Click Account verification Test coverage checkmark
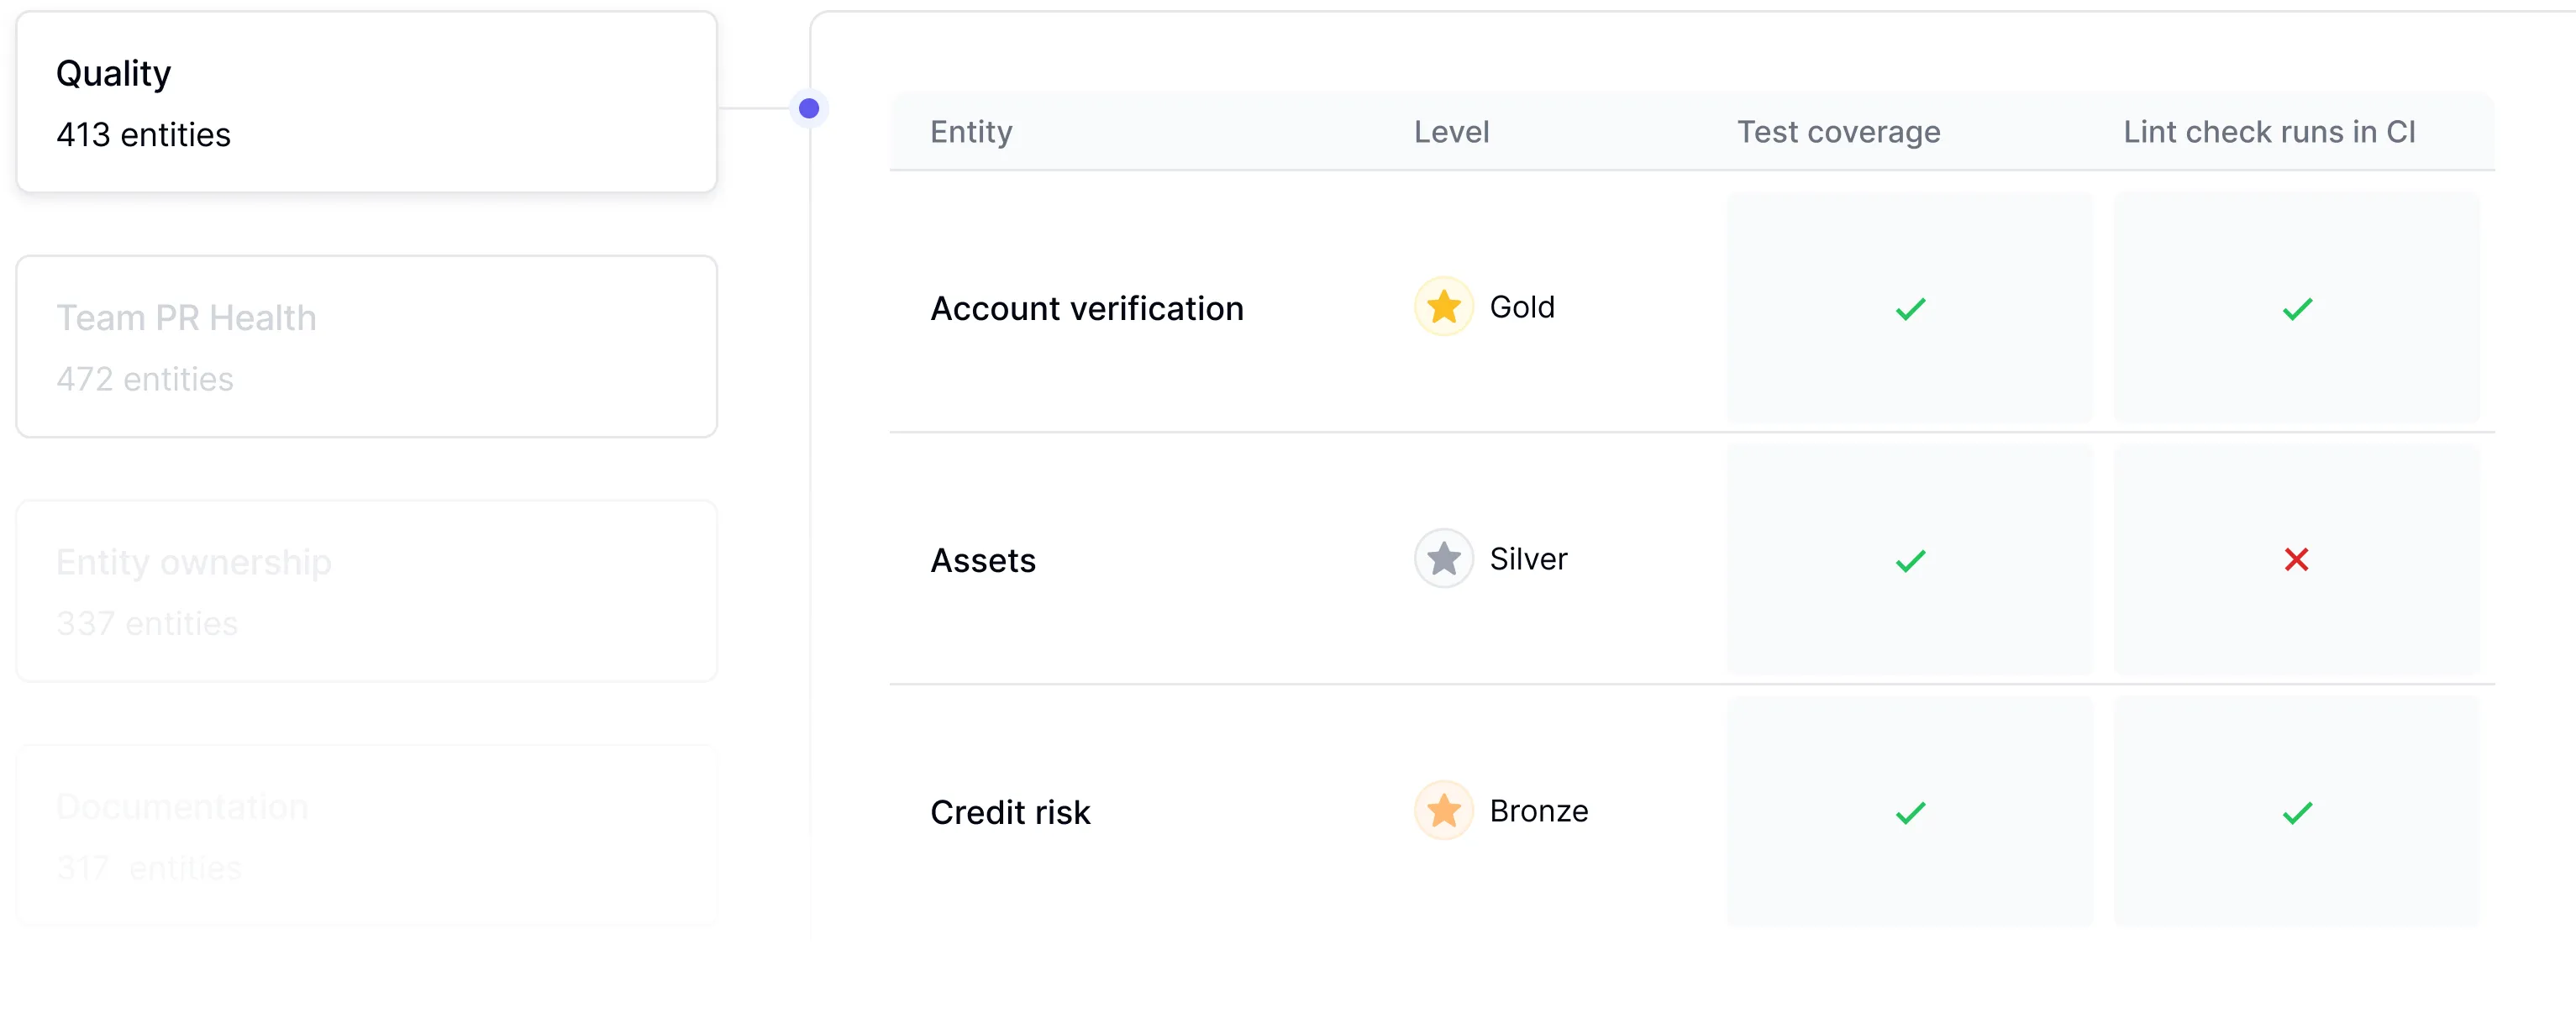The height and width of the screenshot is (1018, 2576). tap(1910, 309)
